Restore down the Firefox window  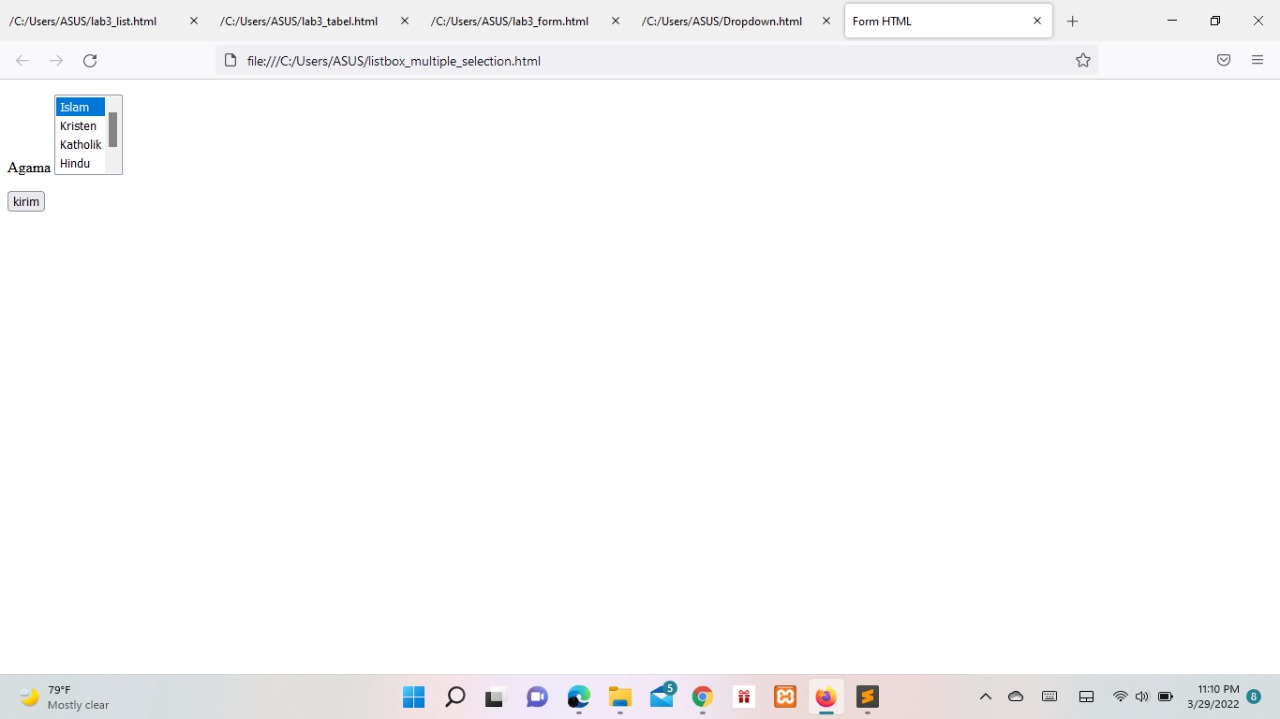1215,21
